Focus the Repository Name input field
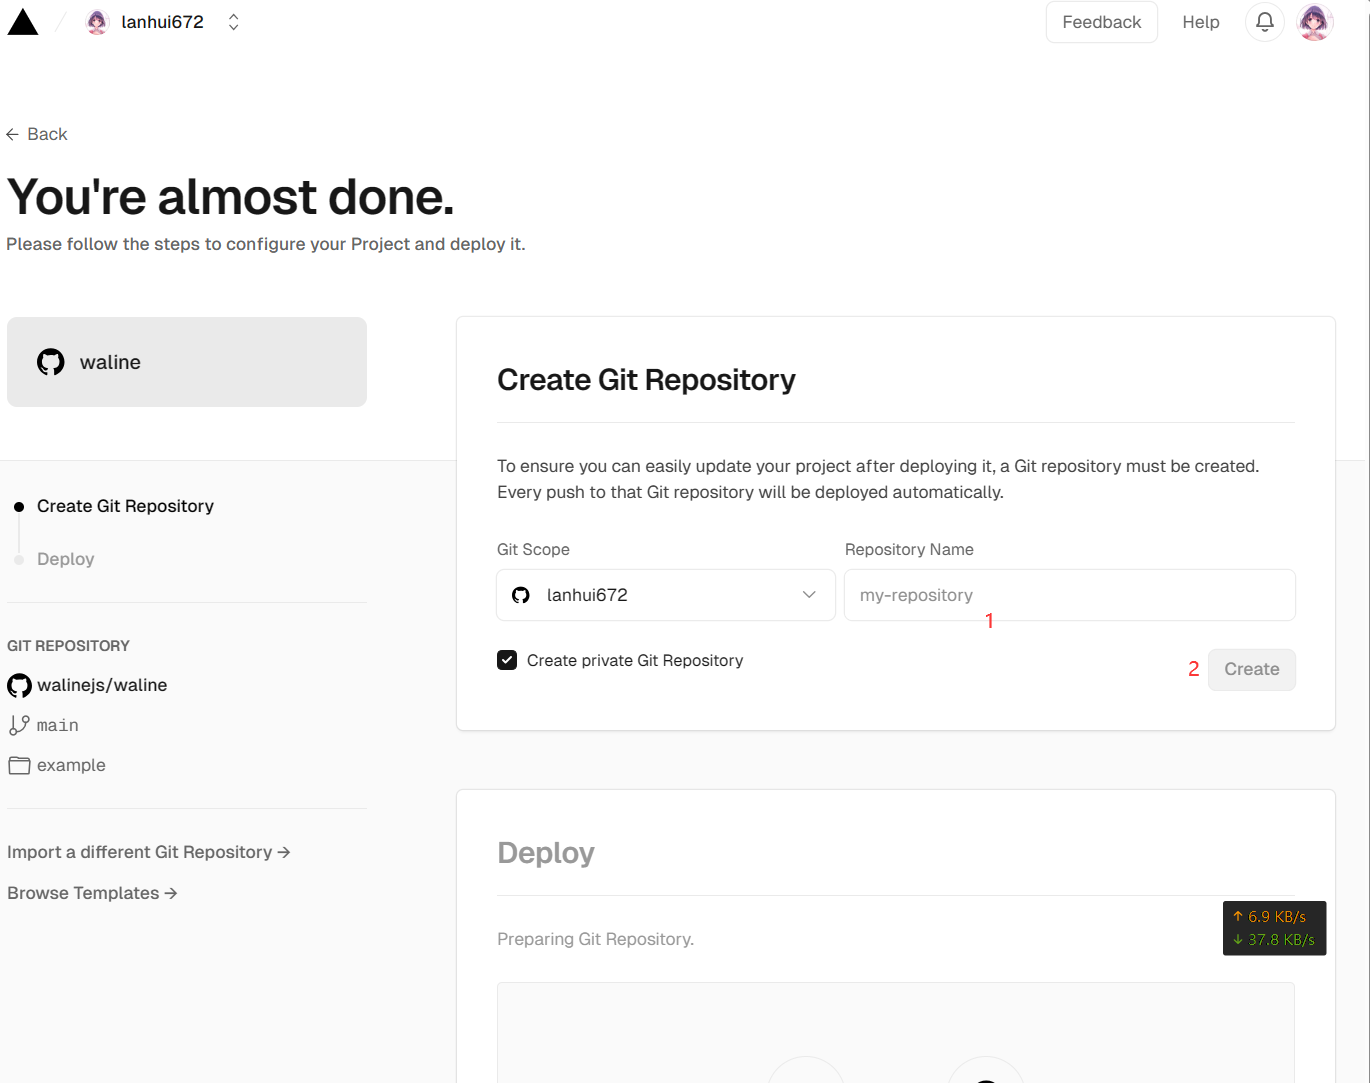The width and height of the screenshot is (1370, 1083). 1069,595
